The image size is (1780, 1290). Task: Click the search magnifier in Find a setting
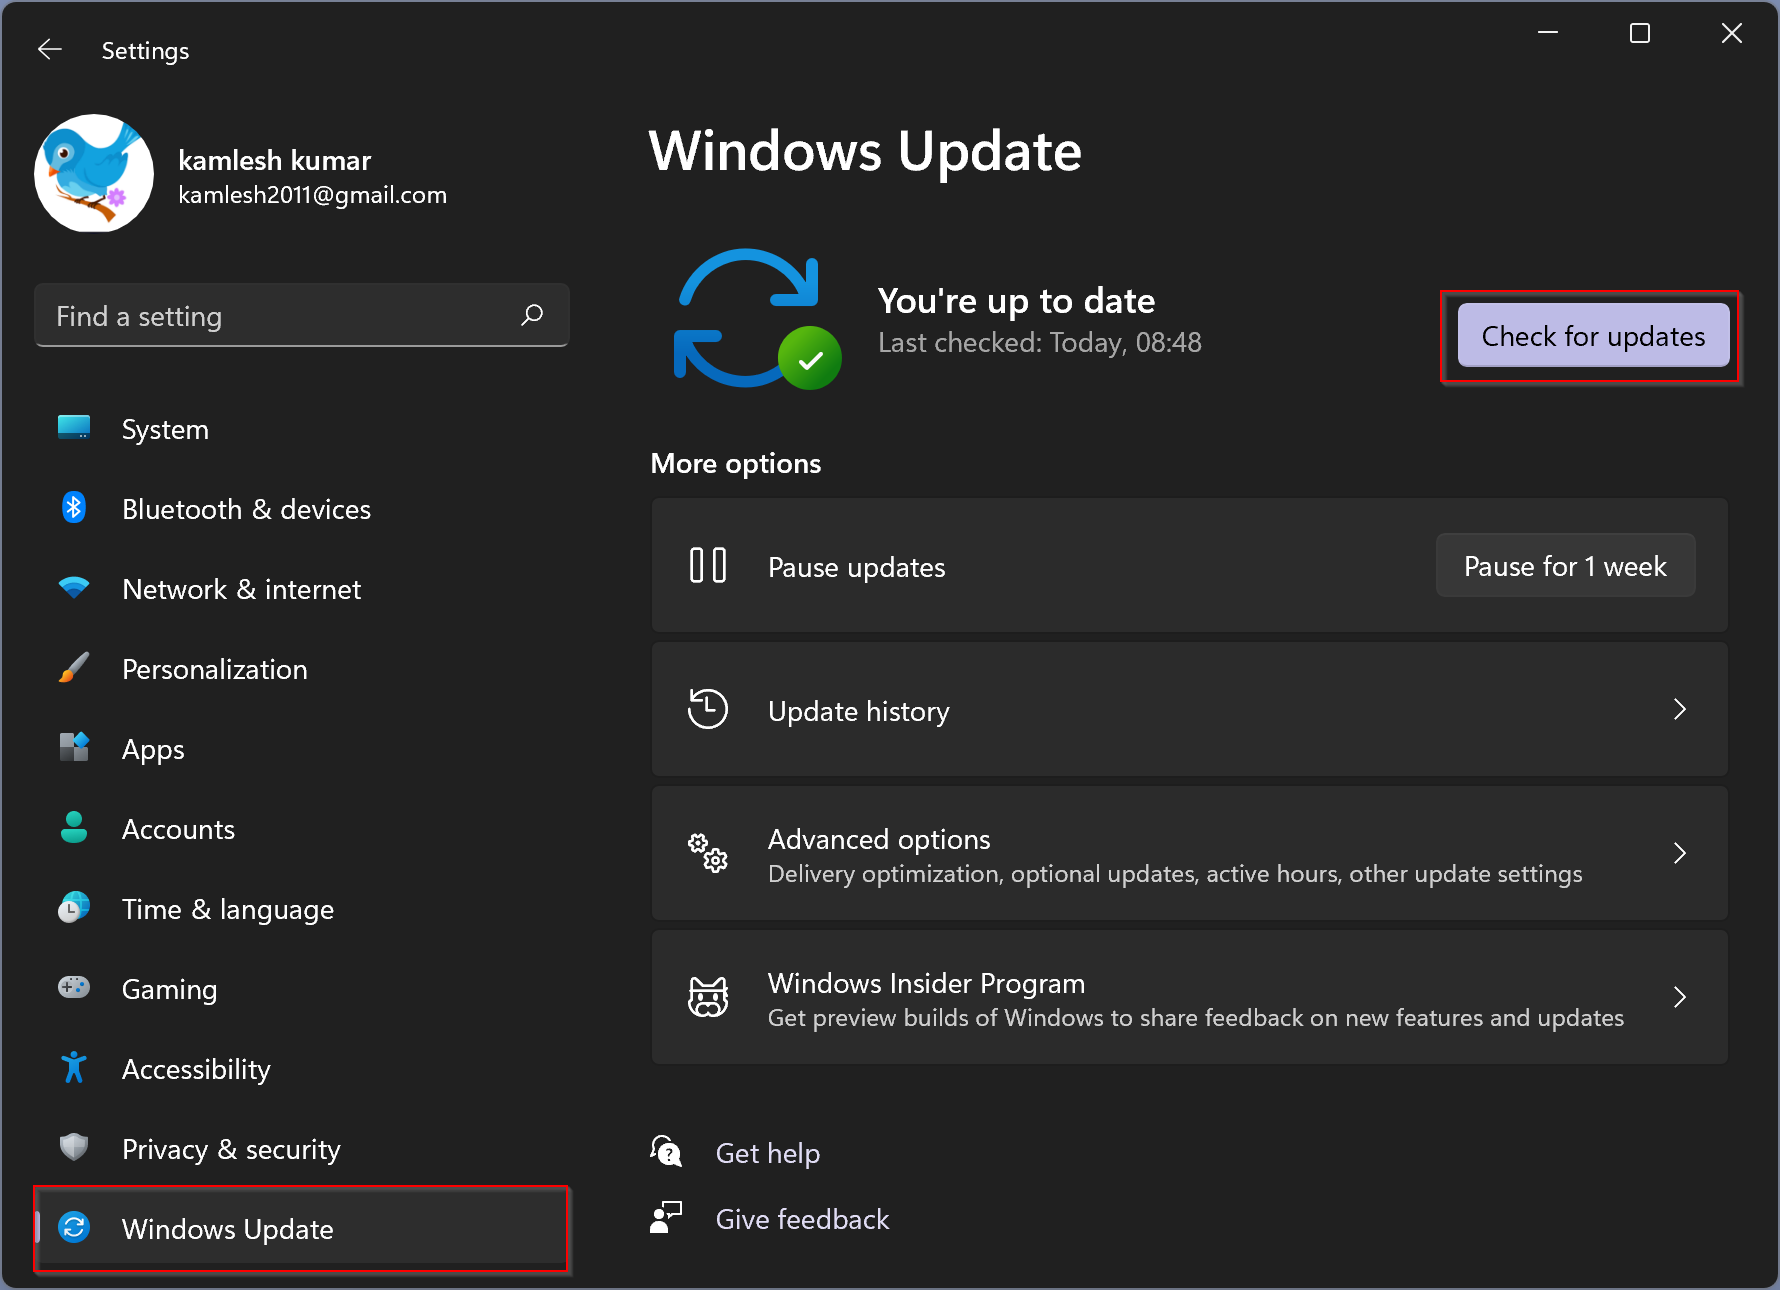coord(533,315)
